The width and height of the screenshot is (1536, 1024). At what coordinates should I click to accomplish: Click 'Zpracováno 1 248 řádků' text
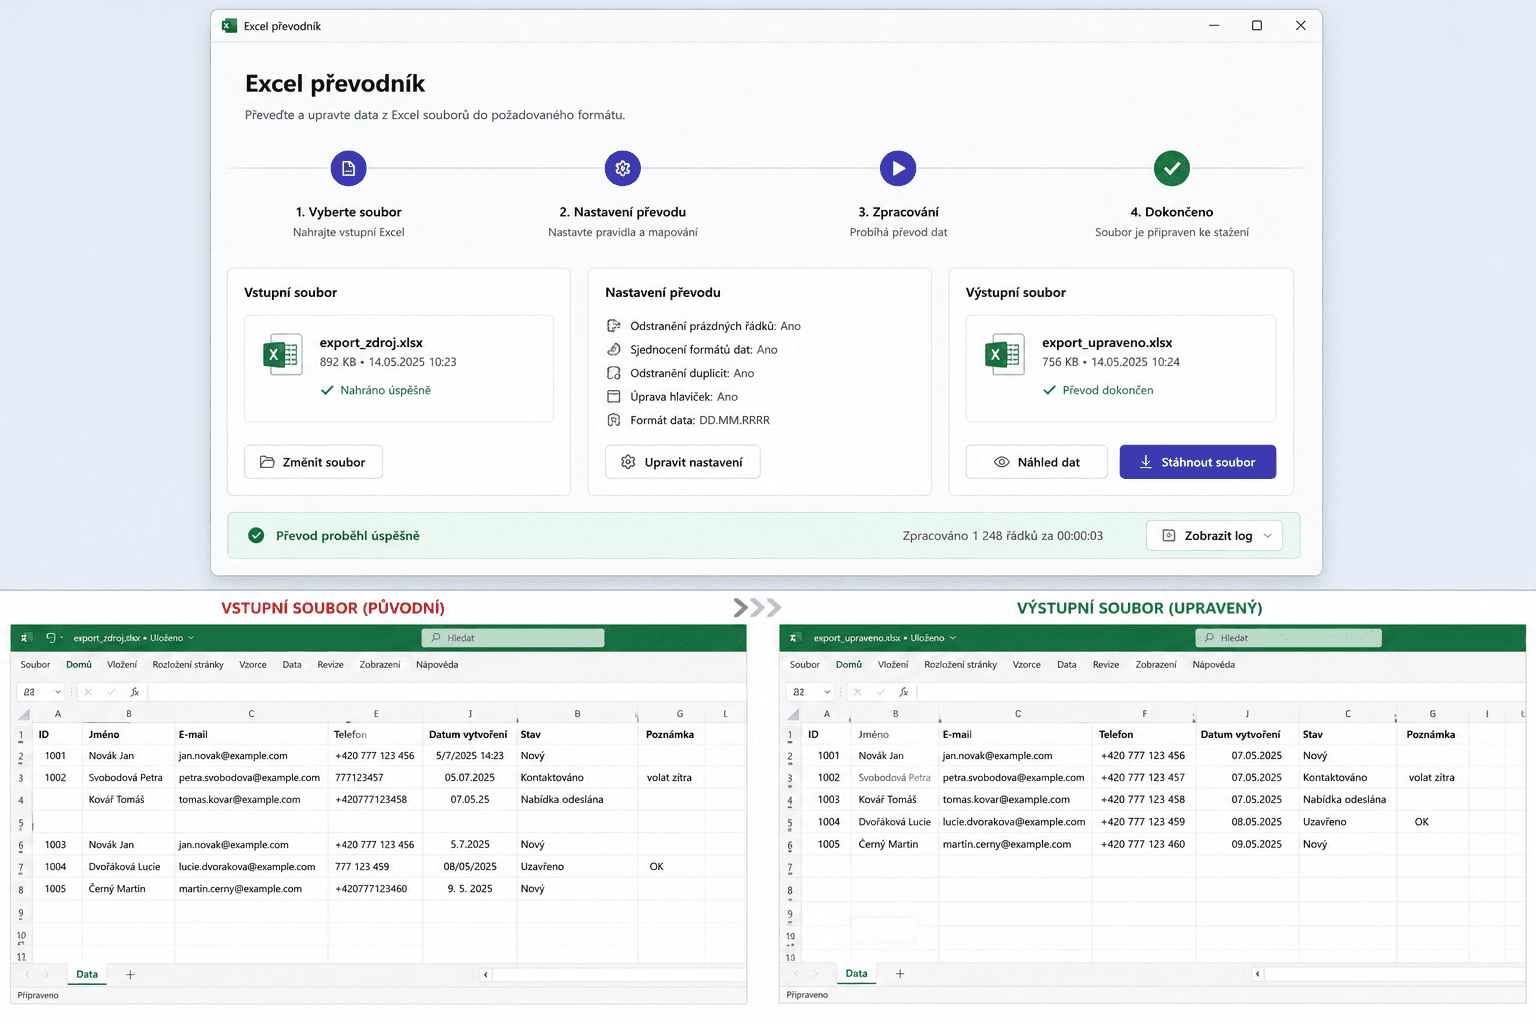tap(972, 536)
